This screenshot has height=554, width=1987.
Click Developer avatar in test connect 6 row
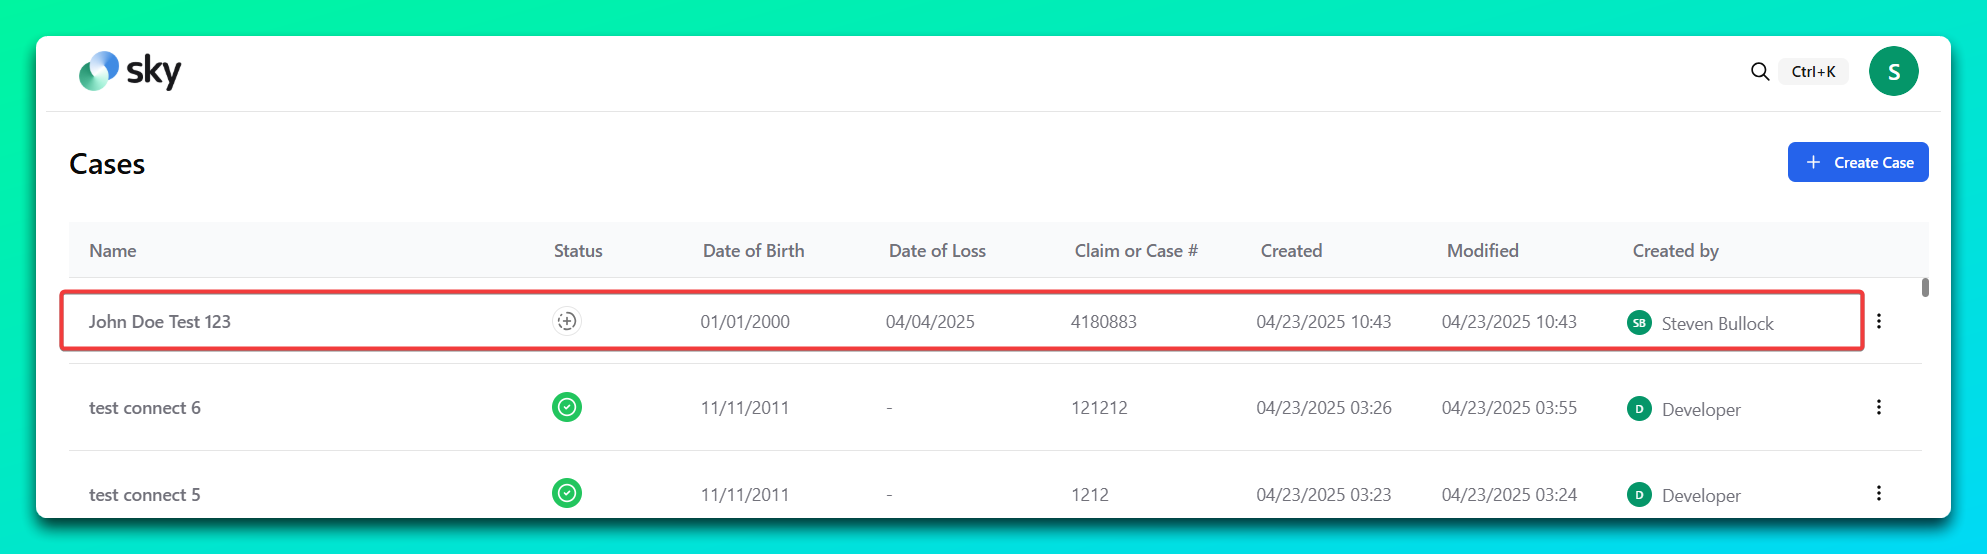click(x=1639, y=409)
